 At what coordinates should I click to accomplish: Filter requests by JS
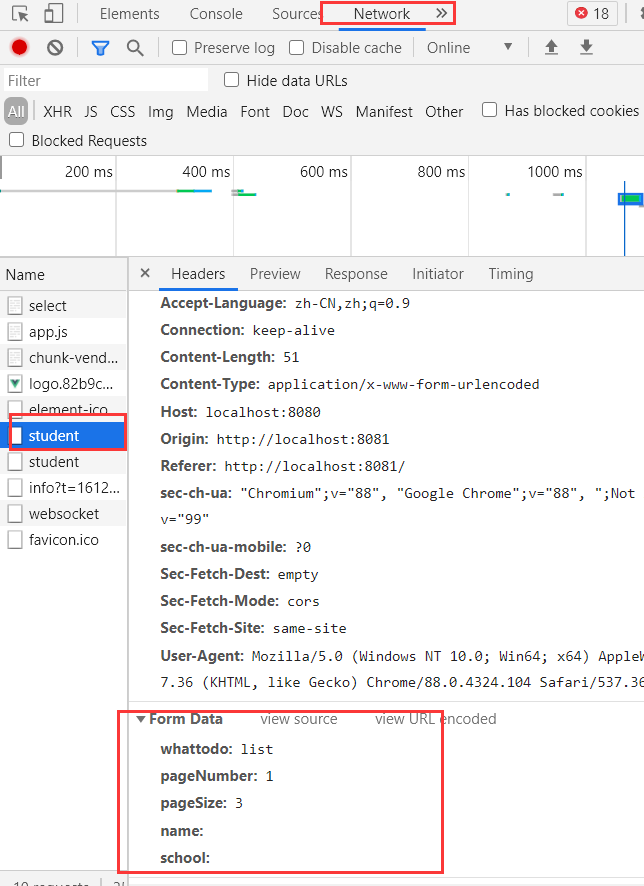point(91,112)
